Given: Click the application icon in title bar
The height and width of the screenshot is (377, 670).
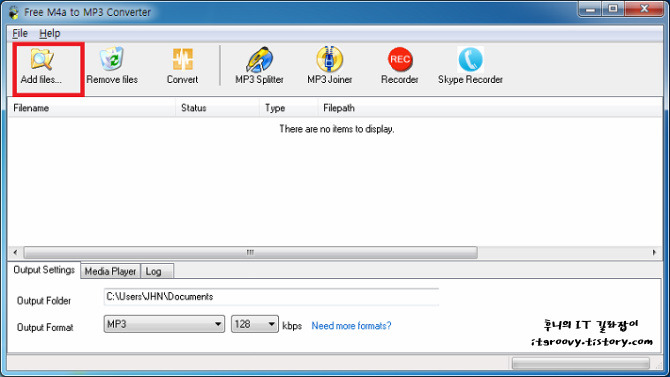Looking at the screenshot, I should tap(14, 12).
